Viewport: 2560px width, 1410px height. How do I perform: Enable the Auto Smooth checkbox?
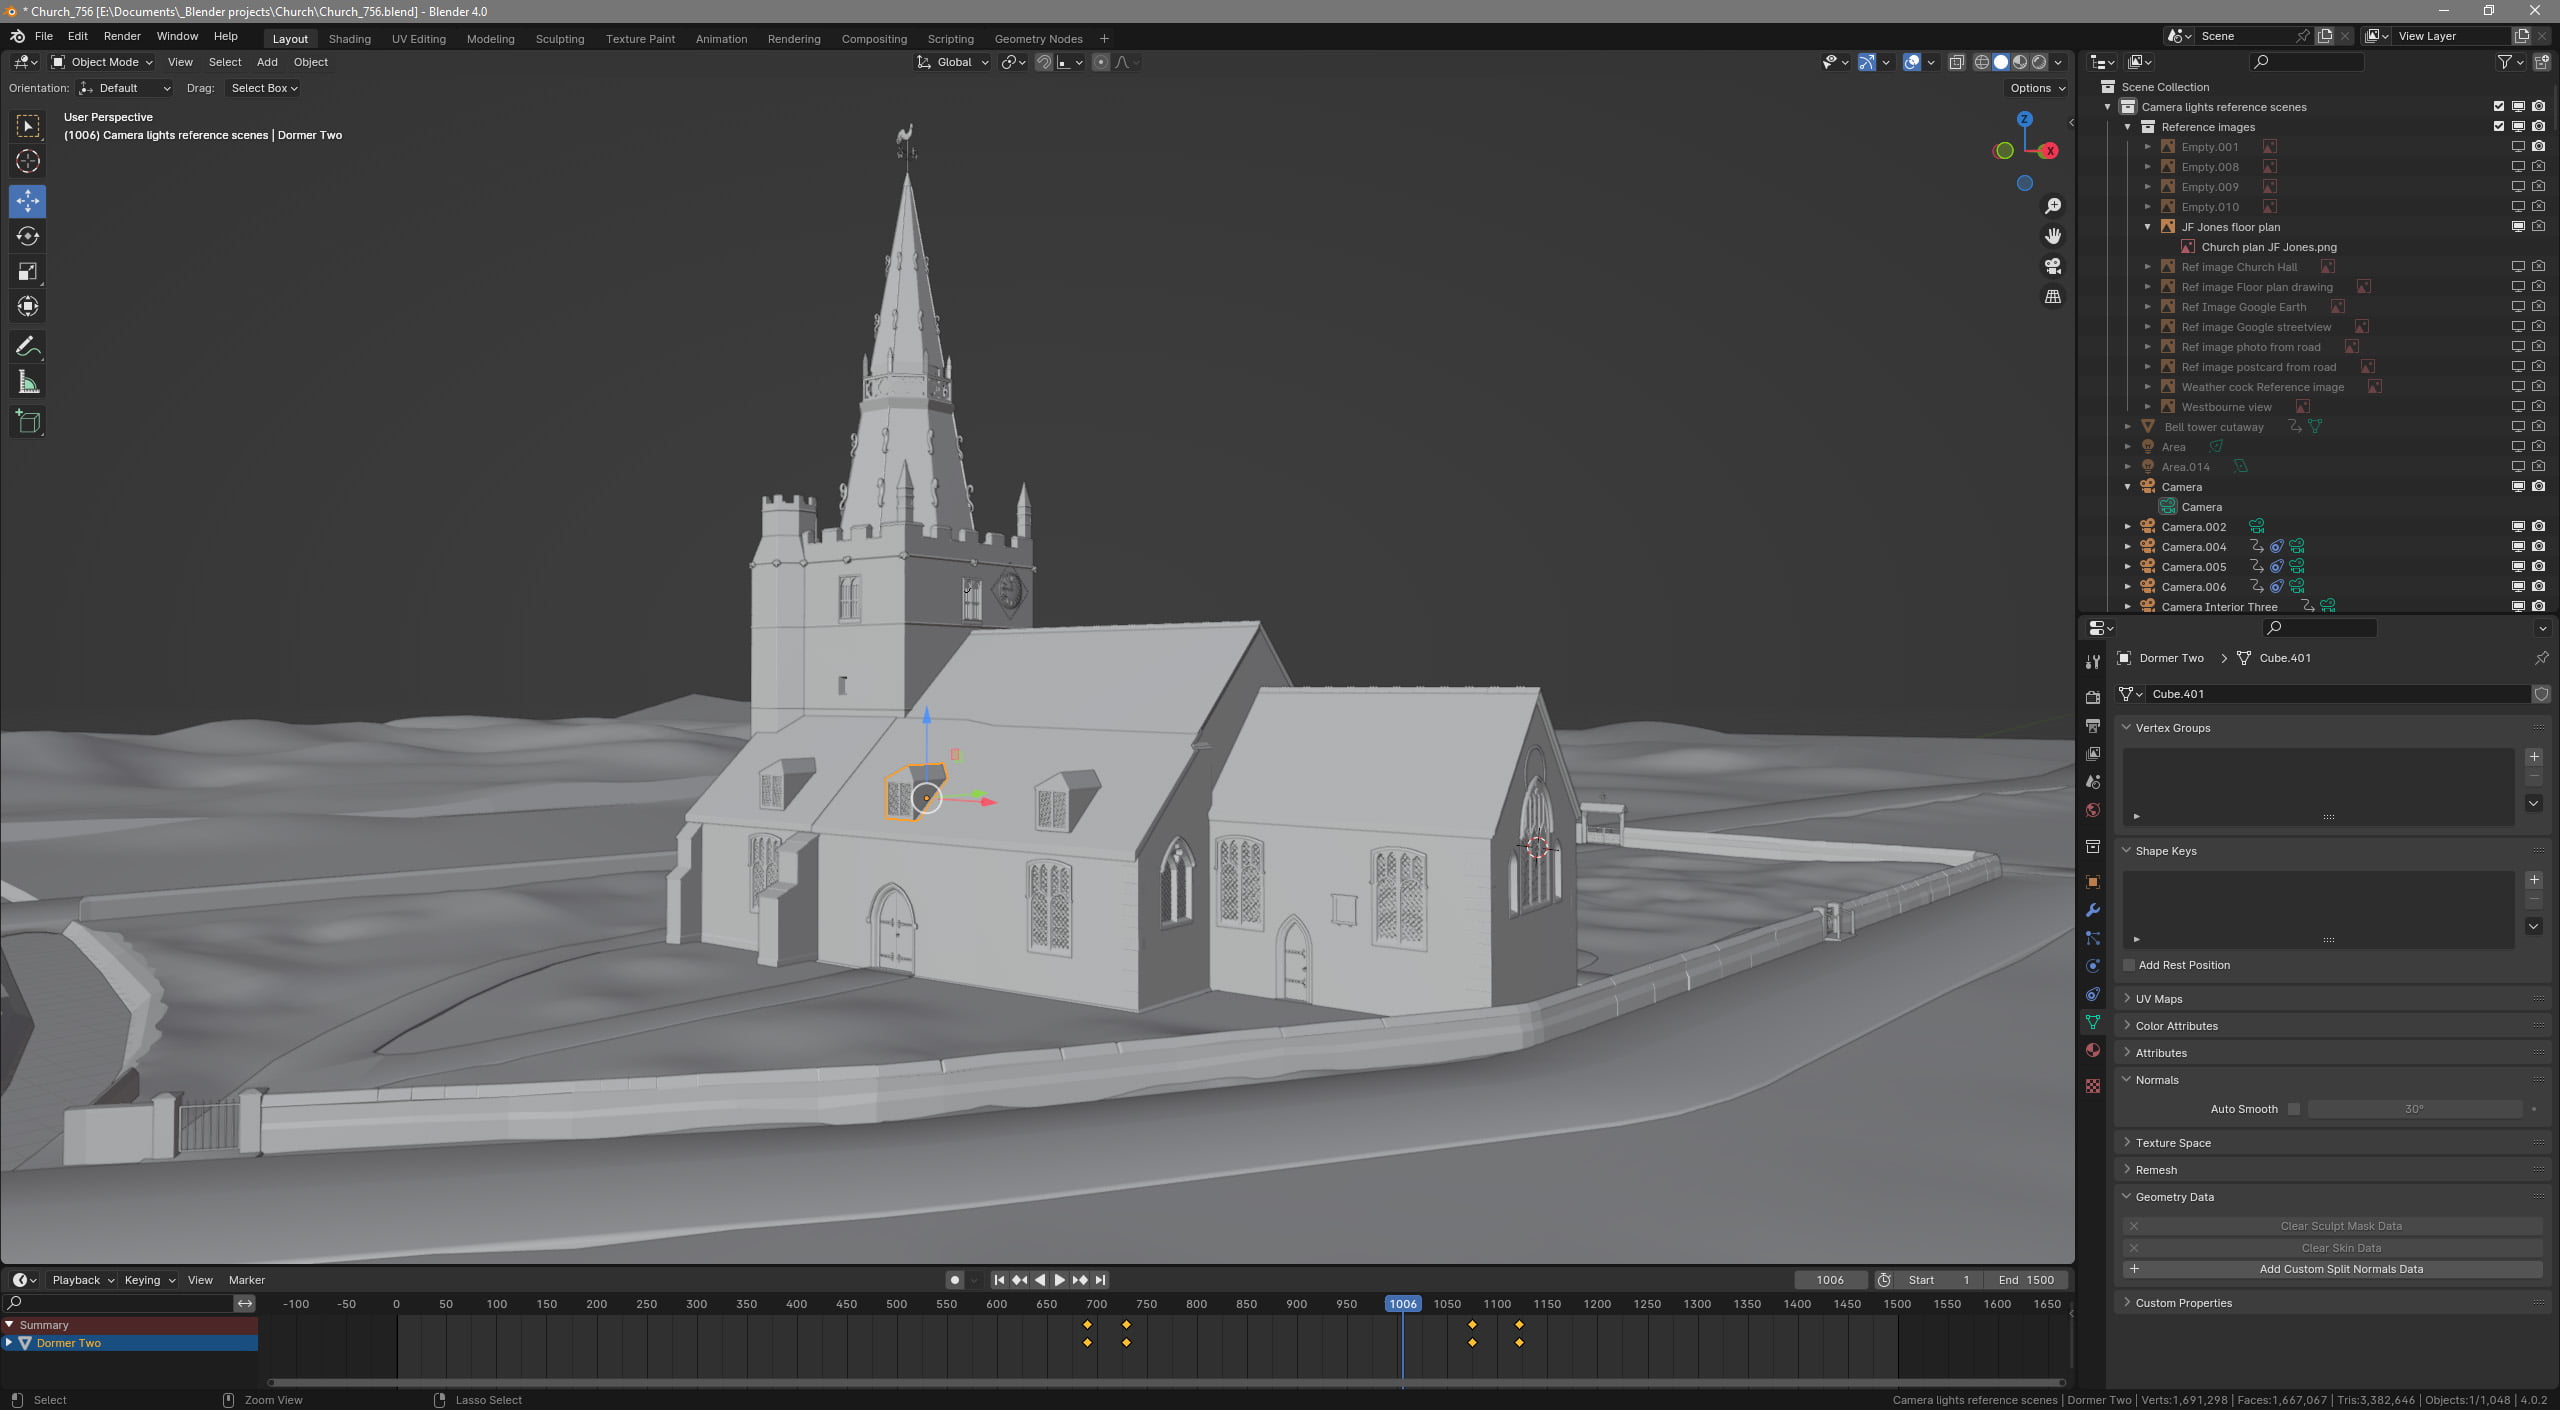tap(2294, 1109)
